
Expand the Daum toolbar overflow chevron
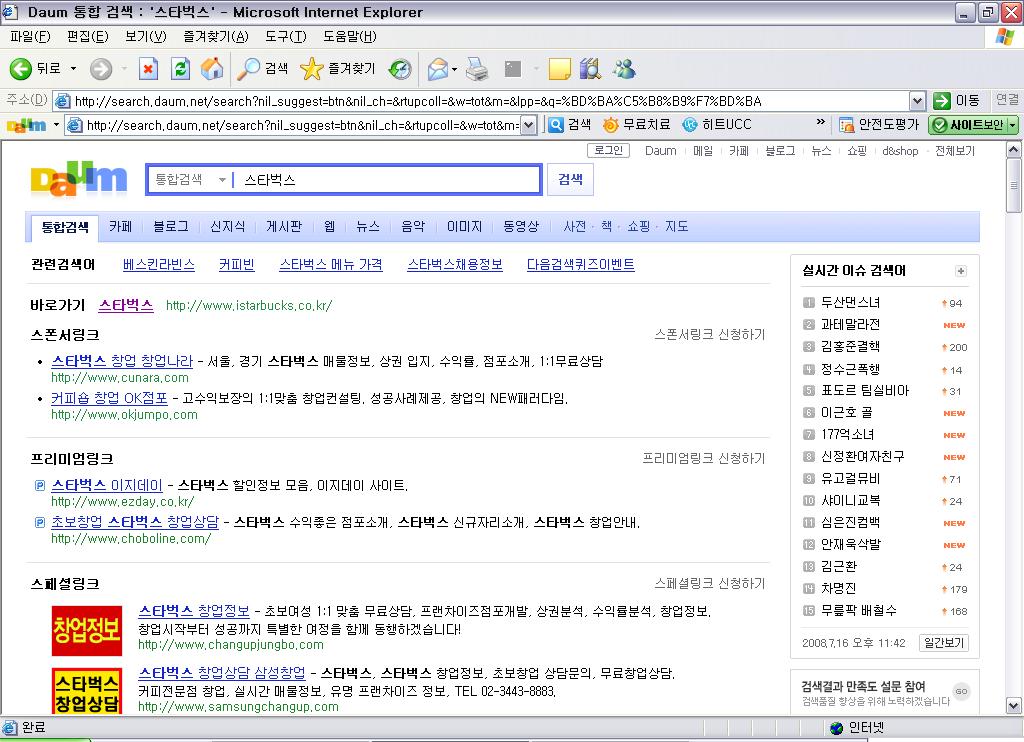tap(821, 122)
